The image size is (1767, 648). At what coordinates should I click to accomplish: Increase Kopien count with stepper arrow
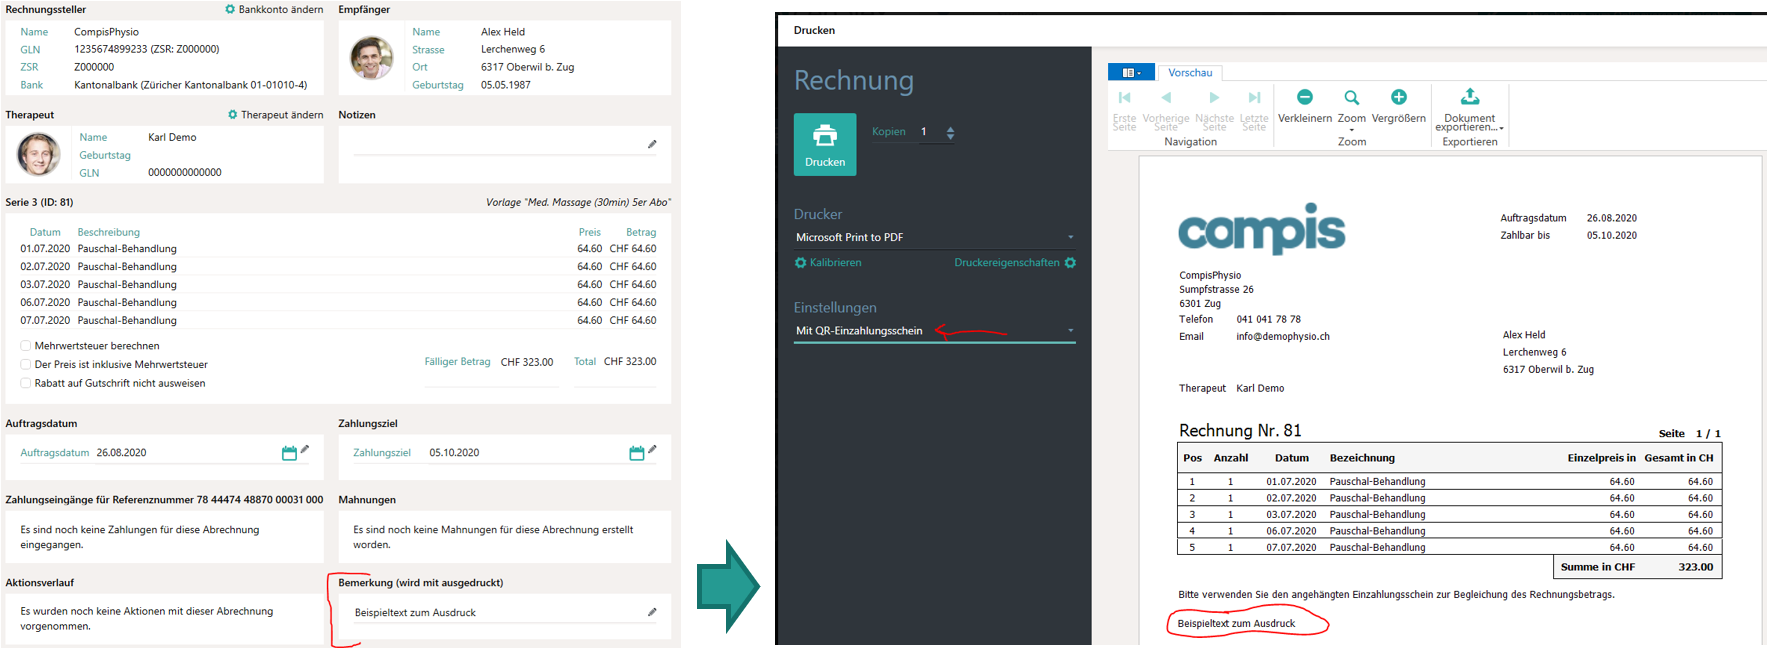950,128
